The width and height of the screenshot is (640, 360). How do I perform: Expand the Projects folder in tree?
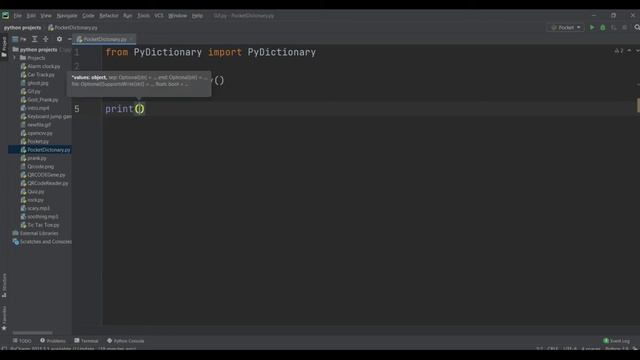pos(15,58)
